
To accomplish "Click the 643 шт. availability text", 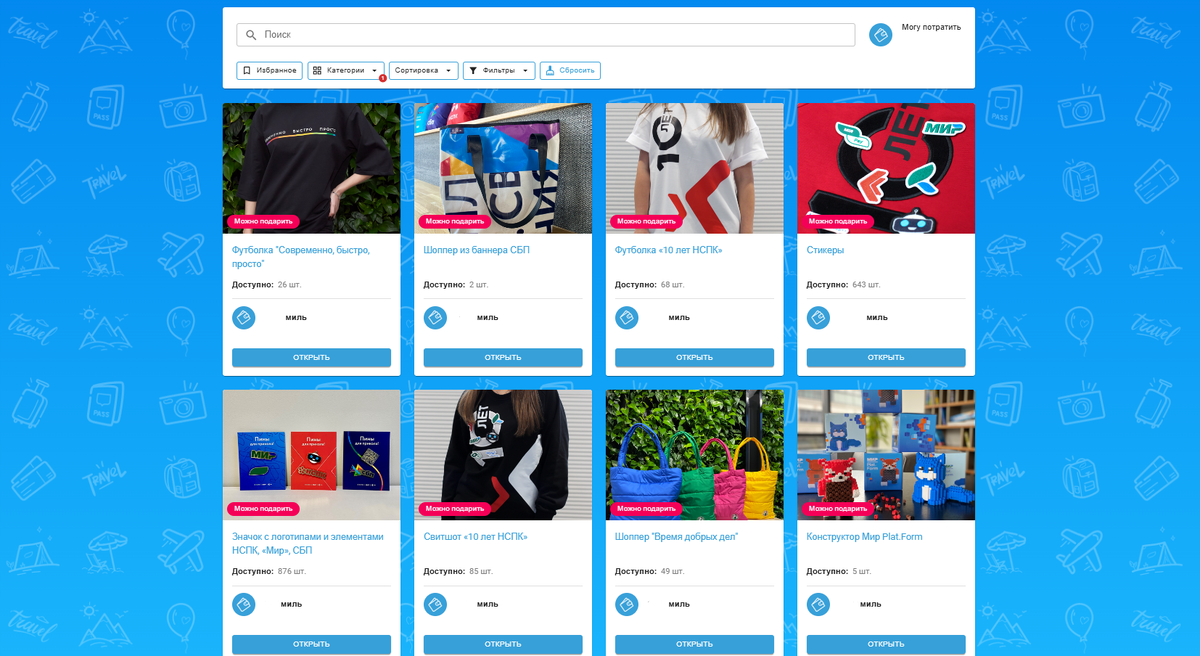I will tap(866, 285).
